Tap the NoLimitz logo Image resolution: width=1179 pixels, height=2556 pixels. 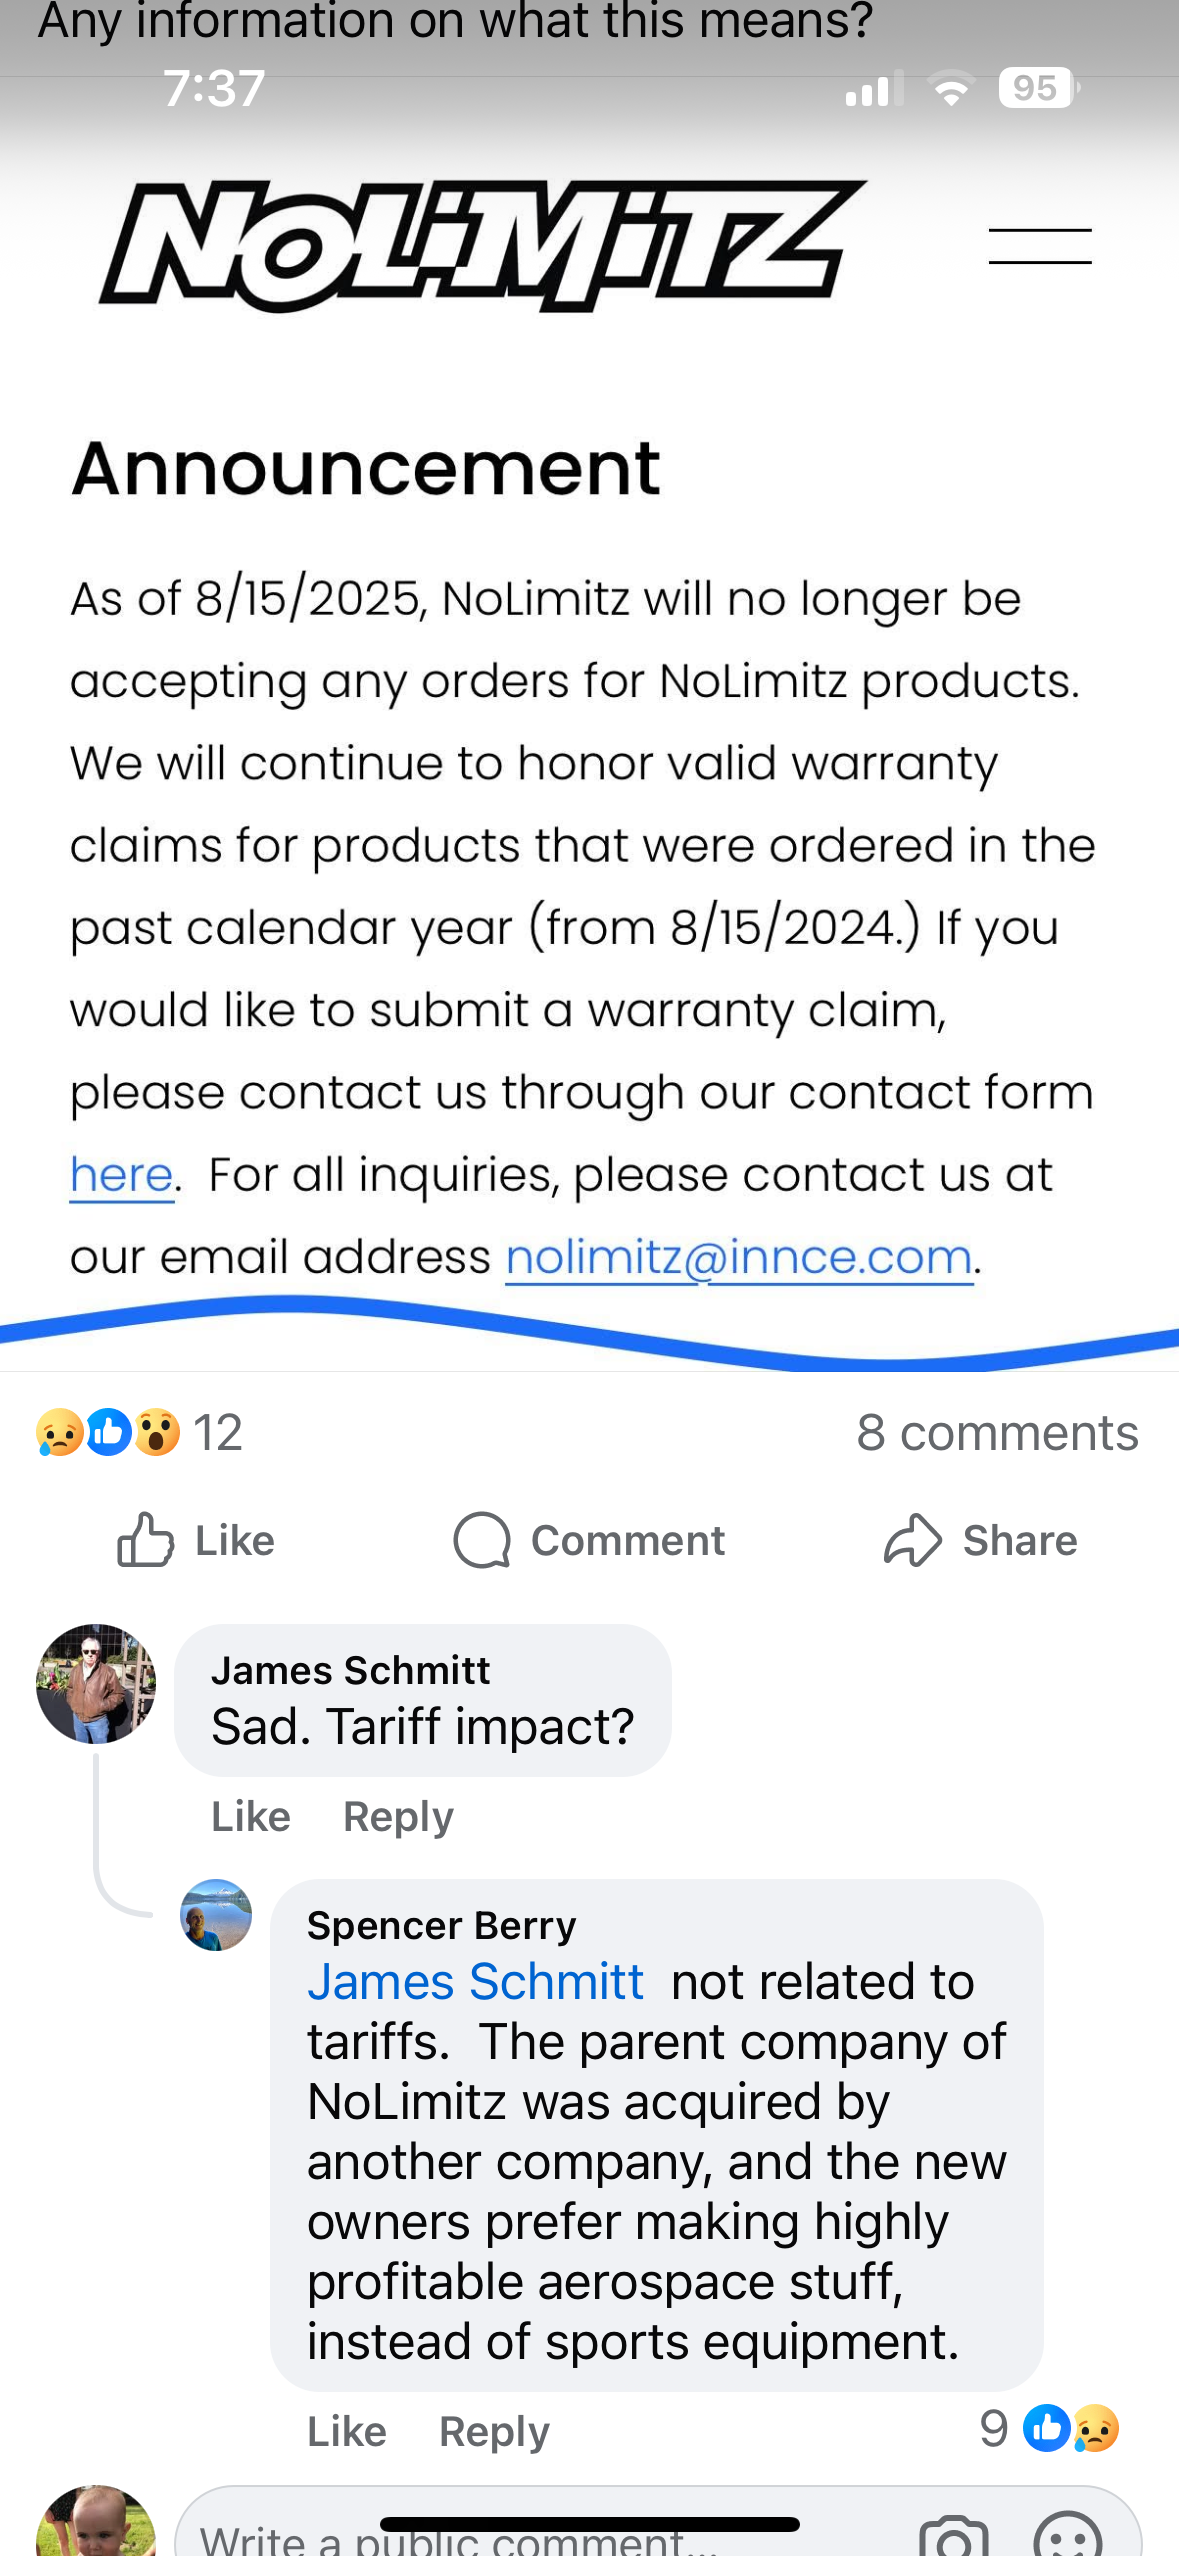(483, 245)
